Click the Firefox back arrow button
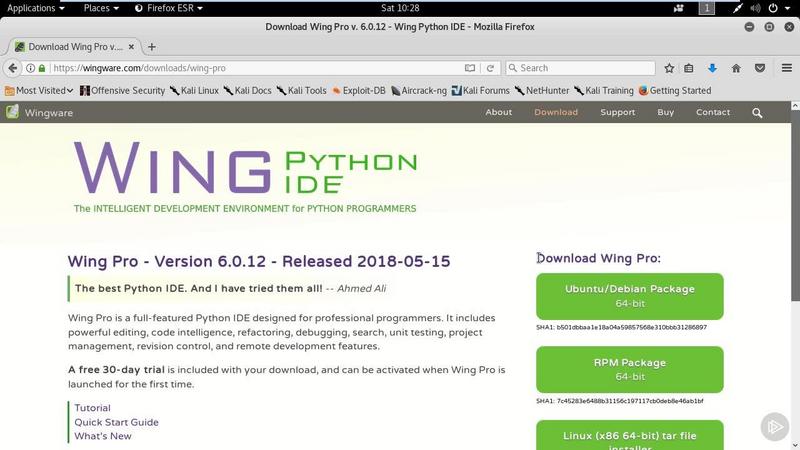 click(x=13, y=68)
